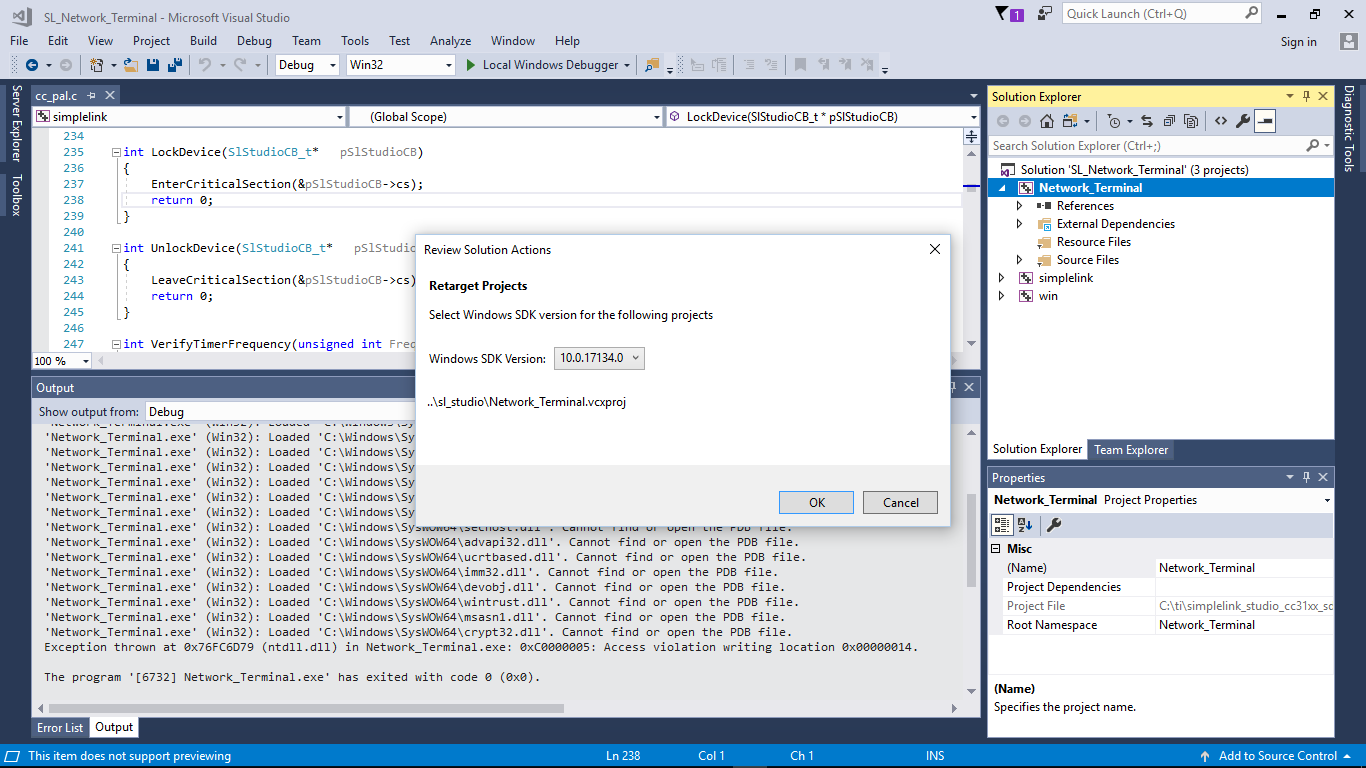Open the Debug menu

click(x=254, y=41)
